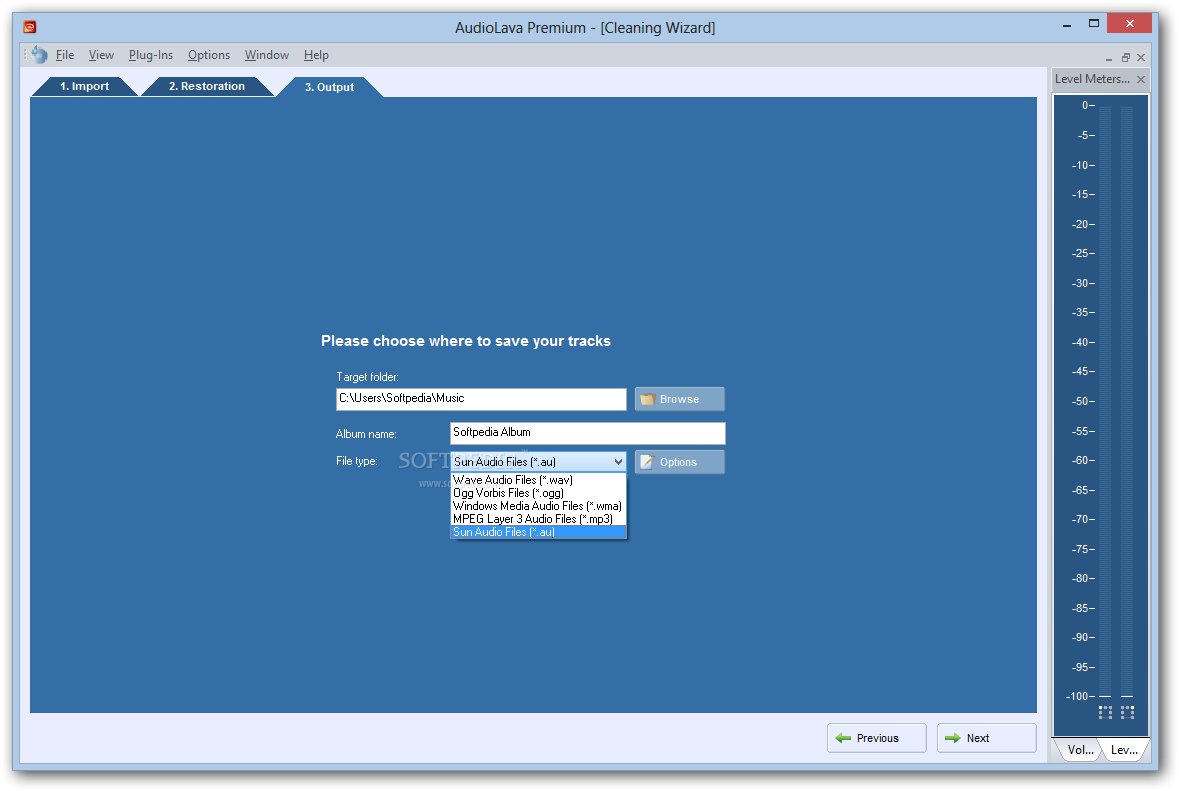Click the left channel level meter bar
This screenshot has height=791, width=1179.
click(1105, 400)
